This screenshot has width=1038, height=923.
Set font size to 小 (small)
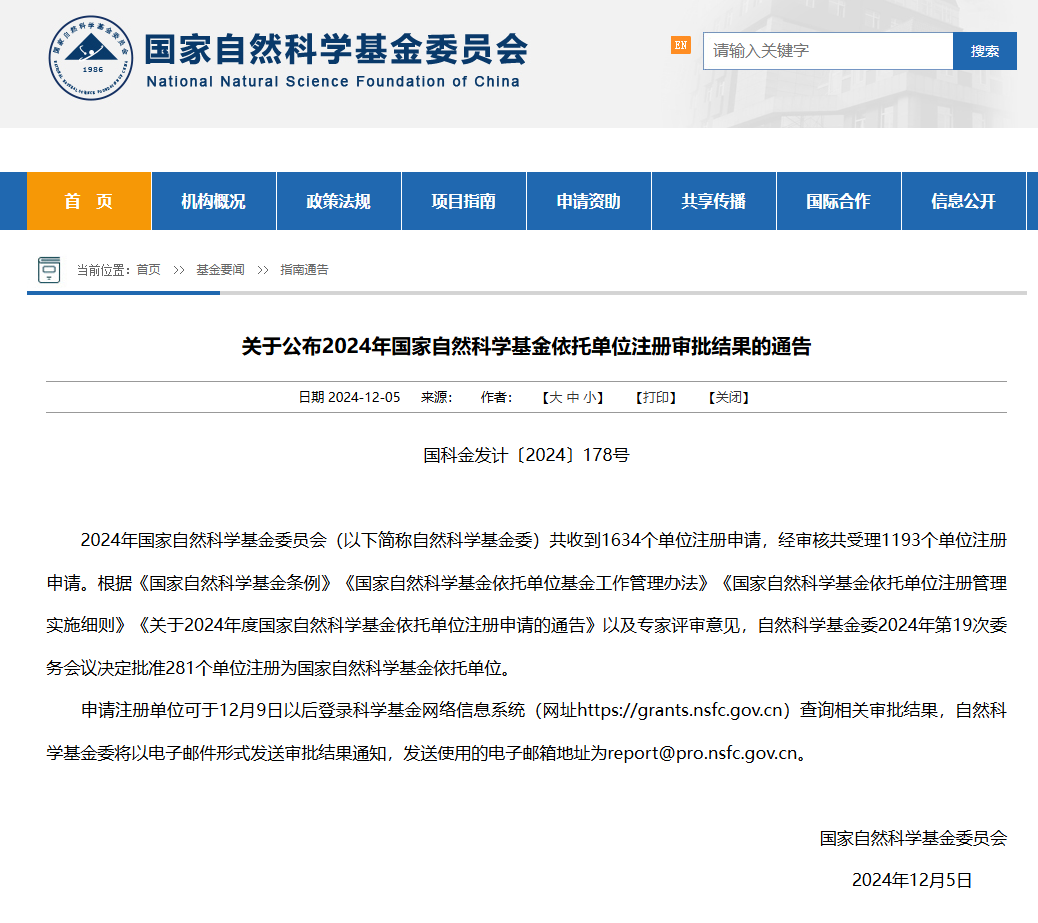click(x=590, y=397)
